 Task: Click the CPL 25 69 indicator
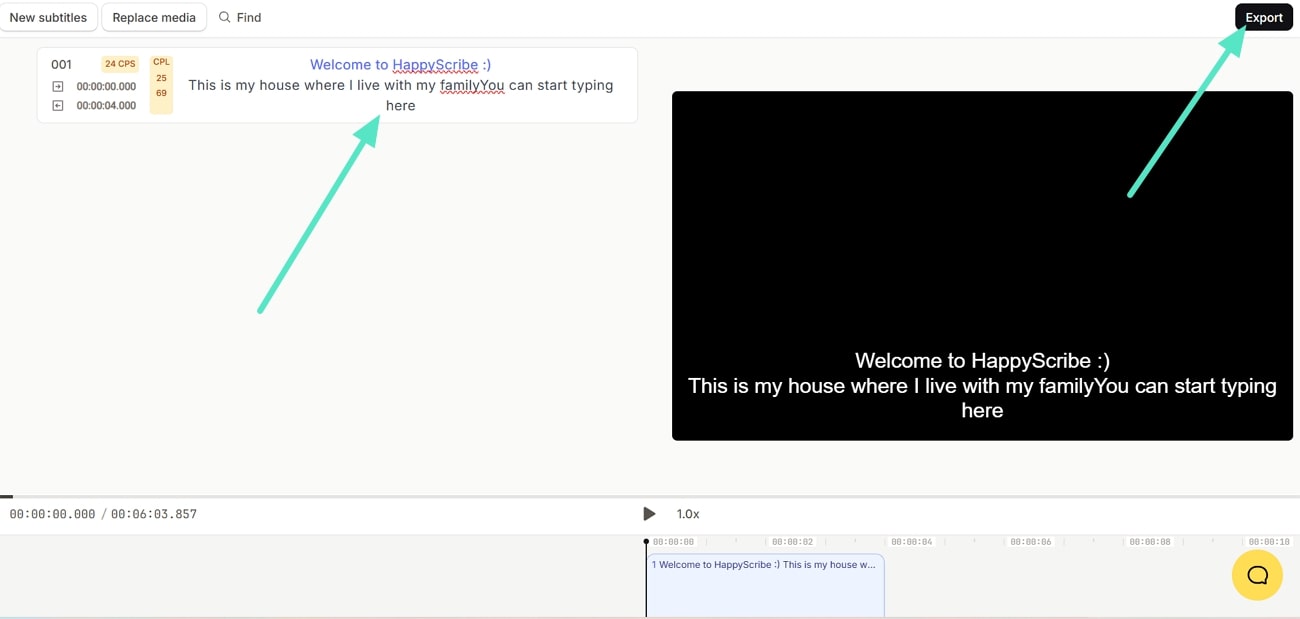point(161,85)
